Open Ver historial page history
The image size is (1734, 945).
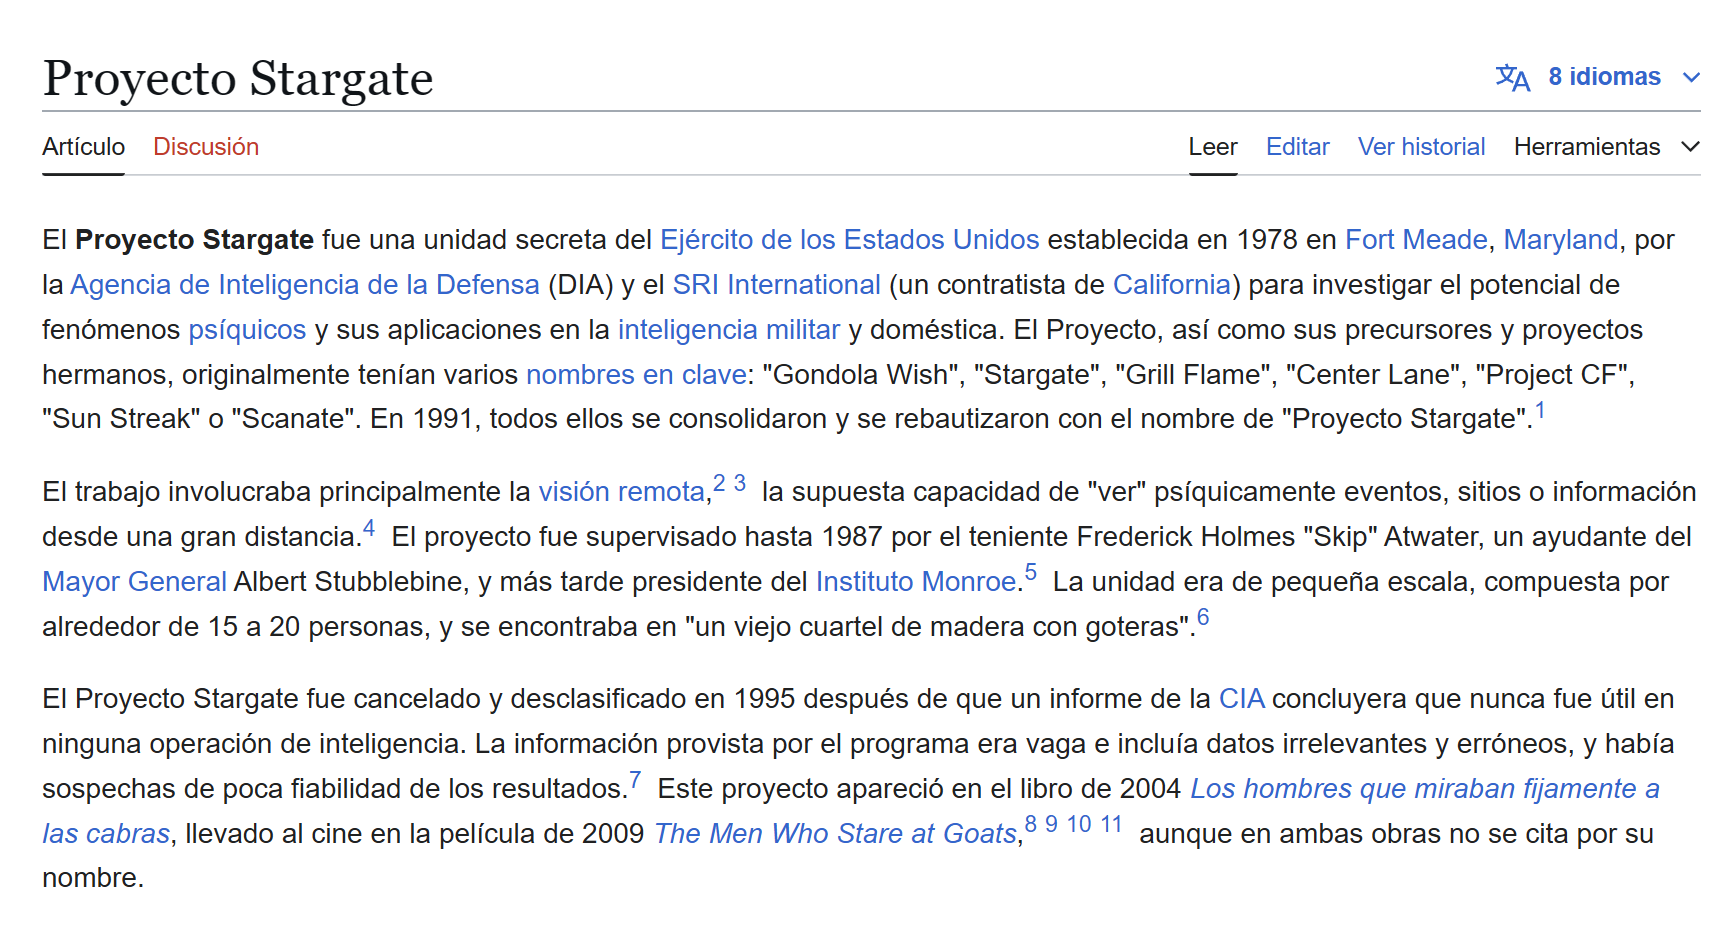[x=1421, y=147]
